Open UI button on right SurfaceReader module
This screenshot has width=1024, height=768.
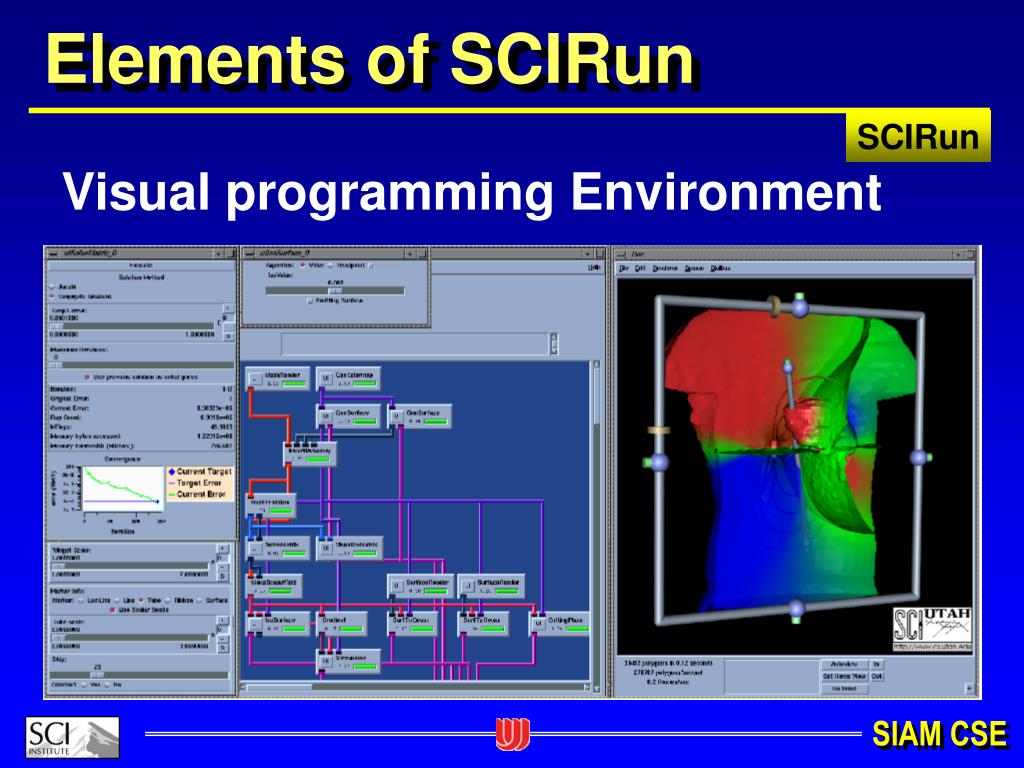467,586
